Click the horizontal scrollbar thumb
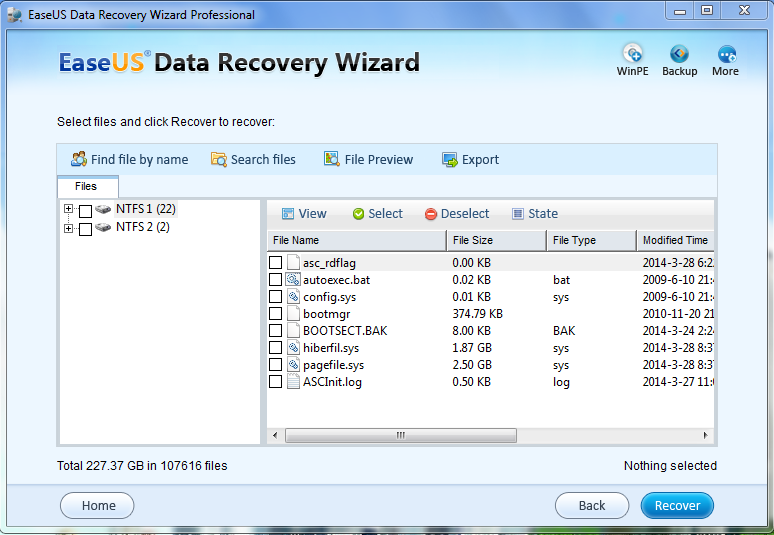 coord(401,435)
